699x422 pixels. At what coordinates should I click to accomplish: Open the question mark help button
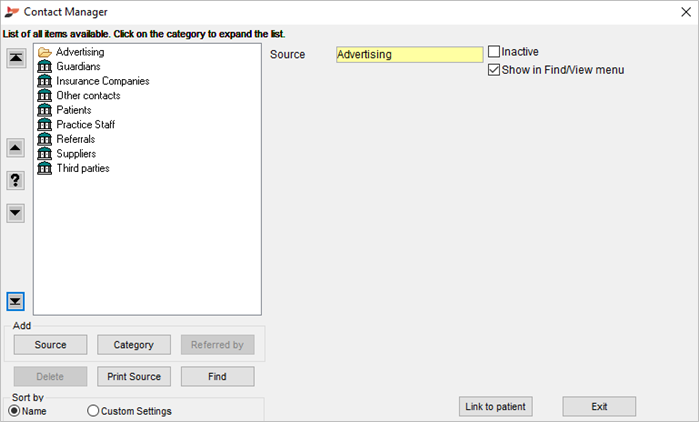16,180
